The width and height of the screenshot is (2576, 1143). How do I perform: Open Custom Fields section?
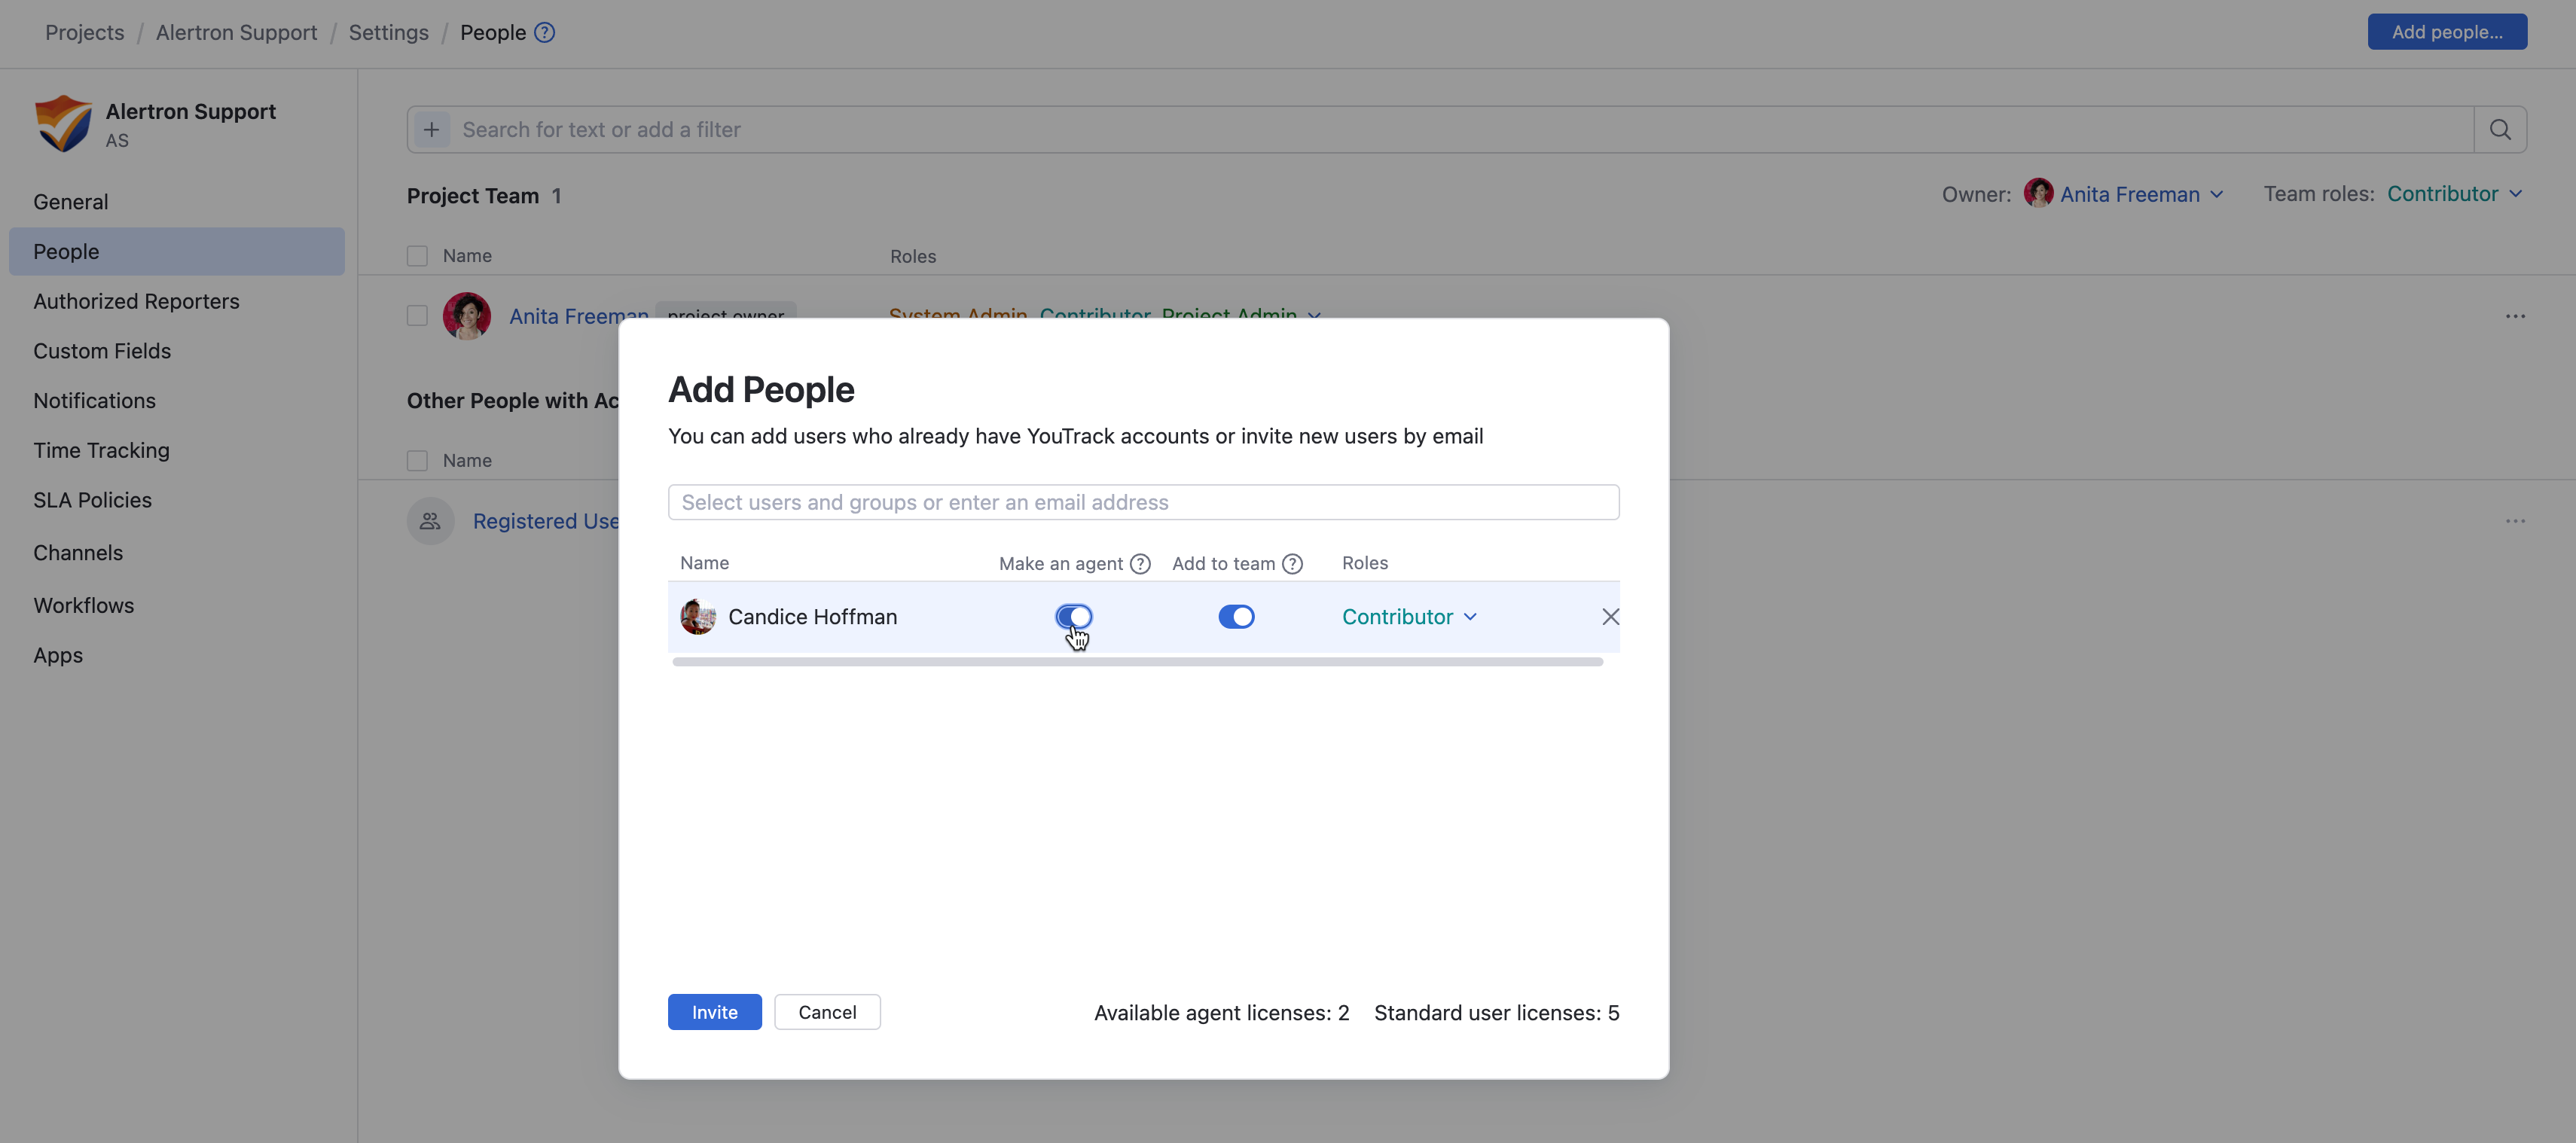pyautogui.click(x=177, y=351)
